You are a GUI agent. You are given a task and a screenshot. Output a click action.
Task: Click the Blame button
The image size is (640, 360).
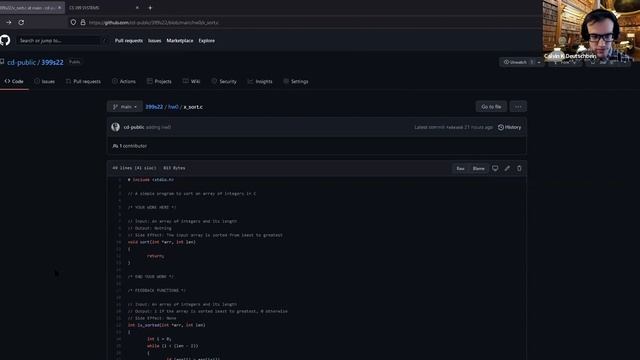(478, 169)
